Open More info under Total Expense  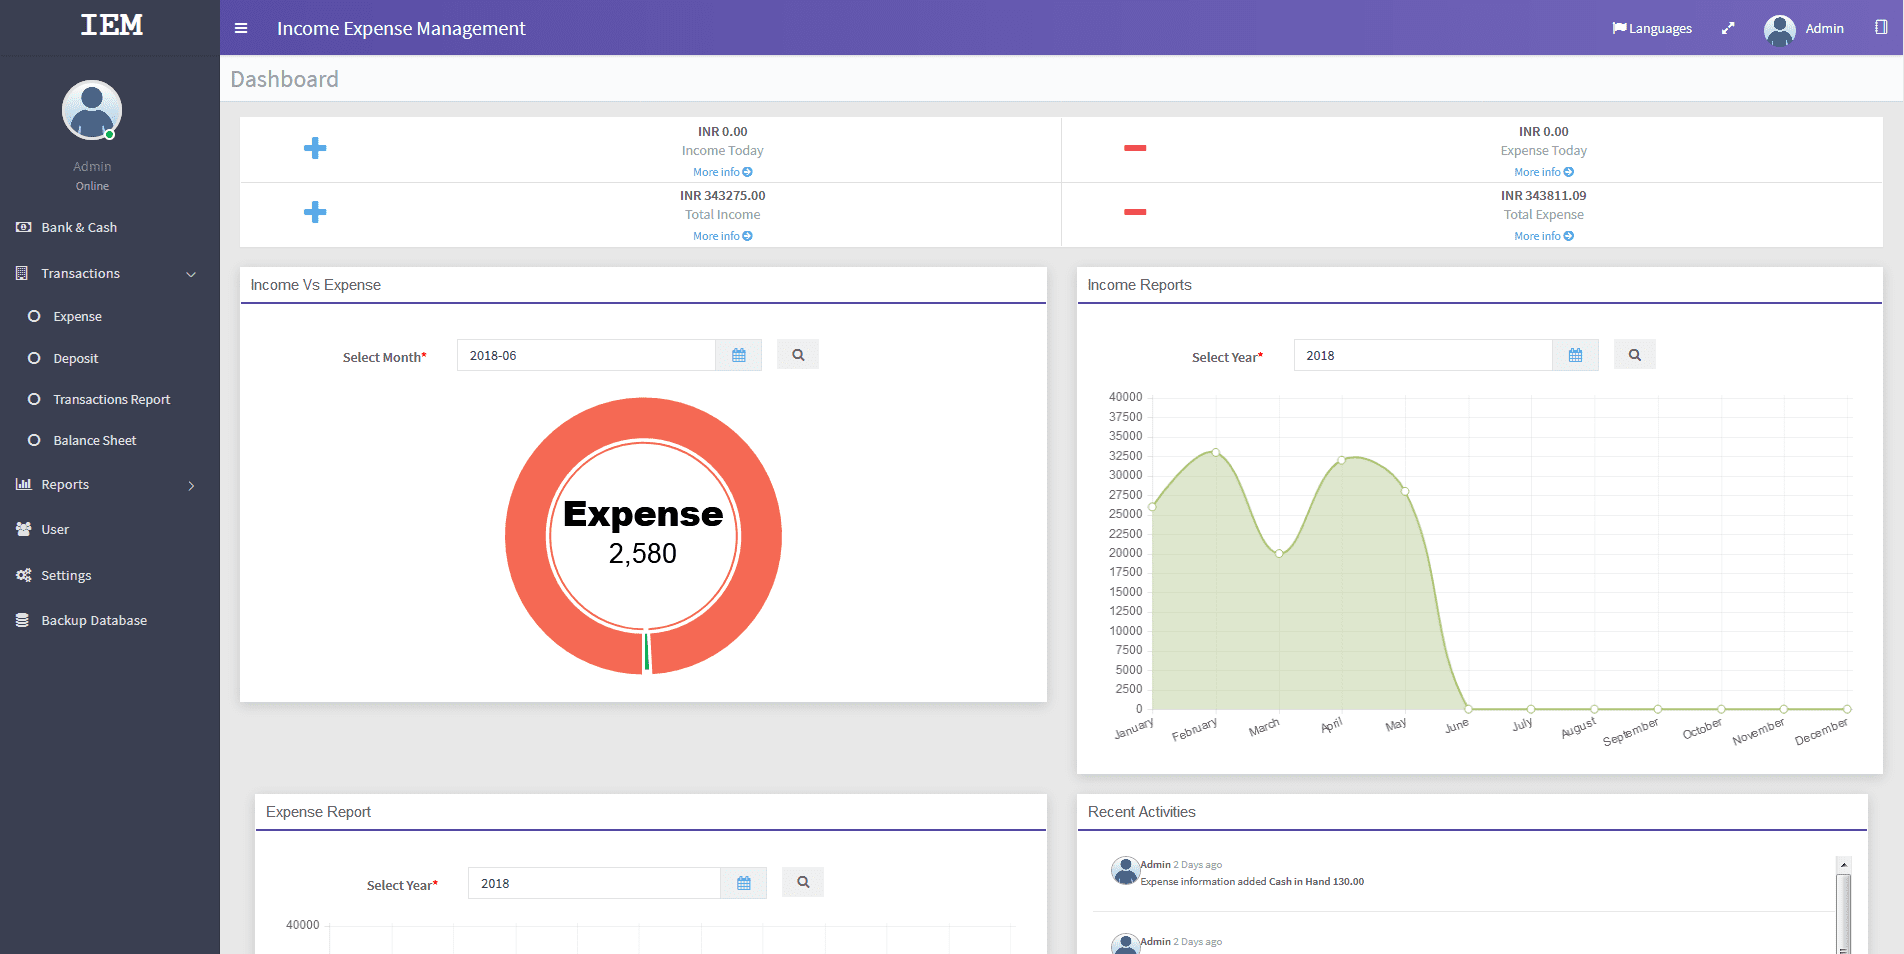[1543, 236]
